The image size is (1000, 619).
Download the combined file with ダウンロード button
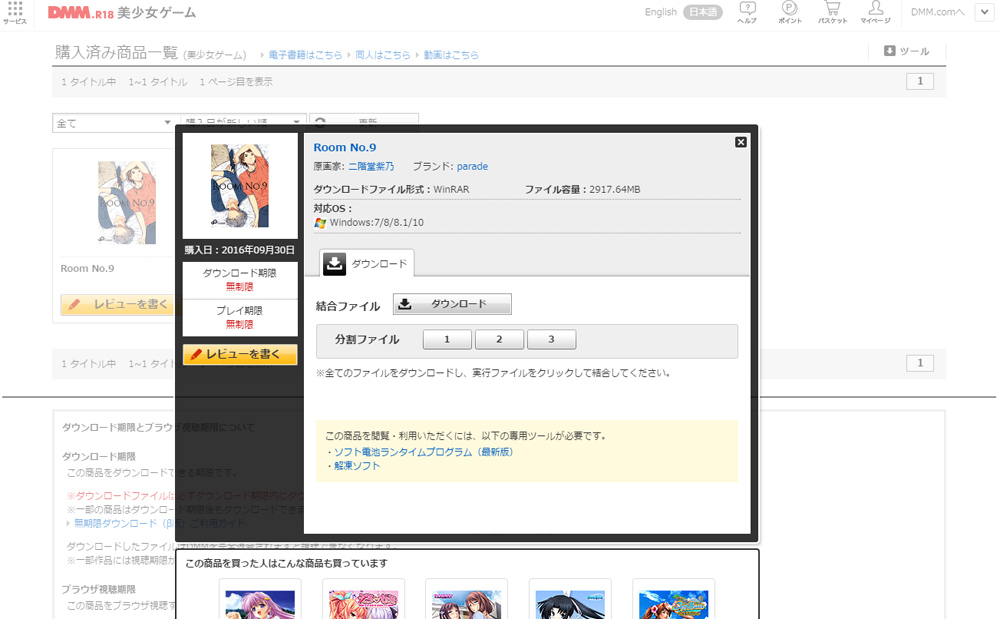tap(452, 304)
